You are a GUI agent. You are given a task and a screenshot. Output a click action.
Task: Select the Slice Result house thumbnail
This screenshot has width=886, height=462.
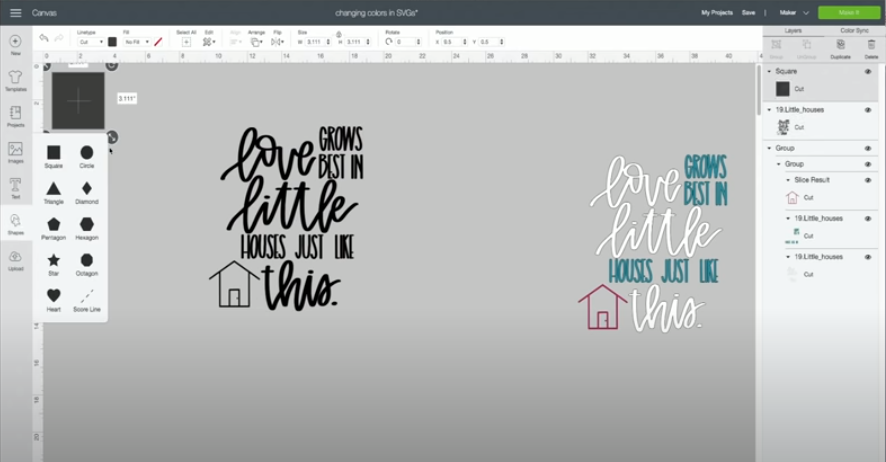point(792,197)
